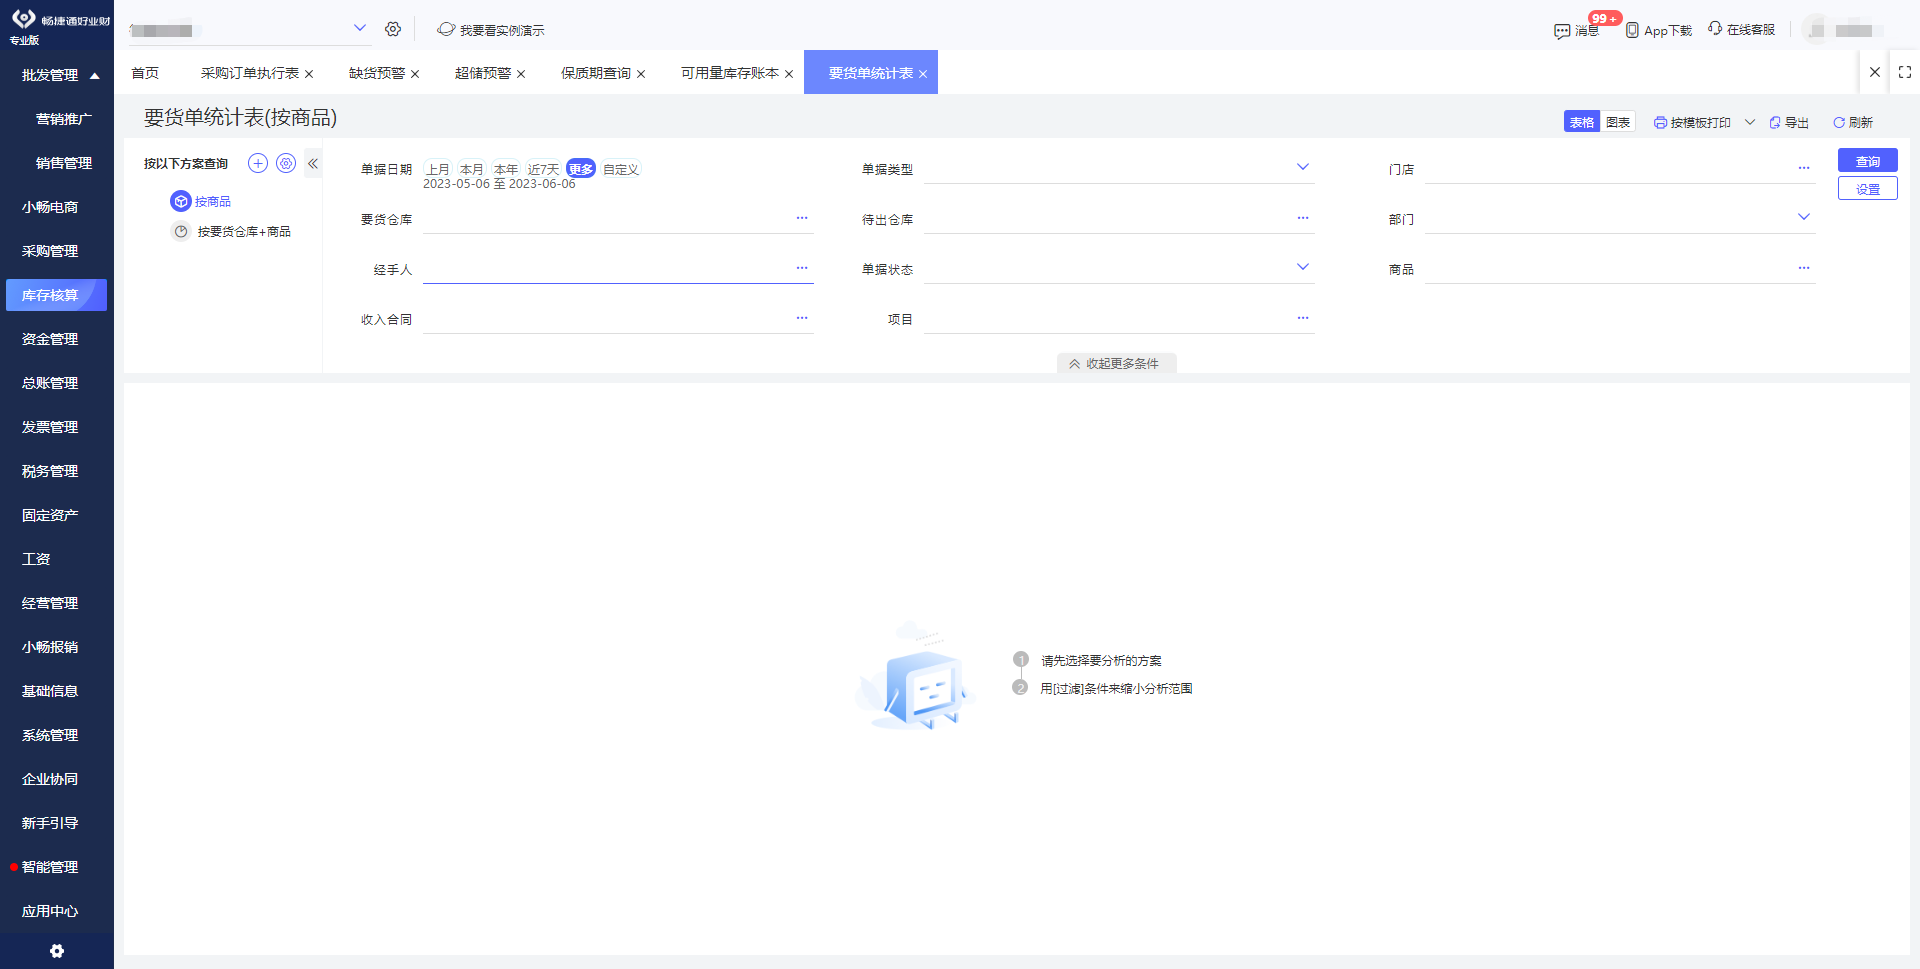Click the 设置 settings button

coord(1868,188)
